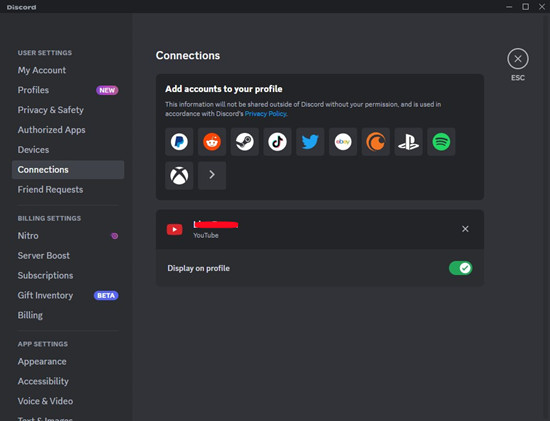Connect a TikTok account
The image size is (550, 421).
pyautogui.click(x=277, y=142)
